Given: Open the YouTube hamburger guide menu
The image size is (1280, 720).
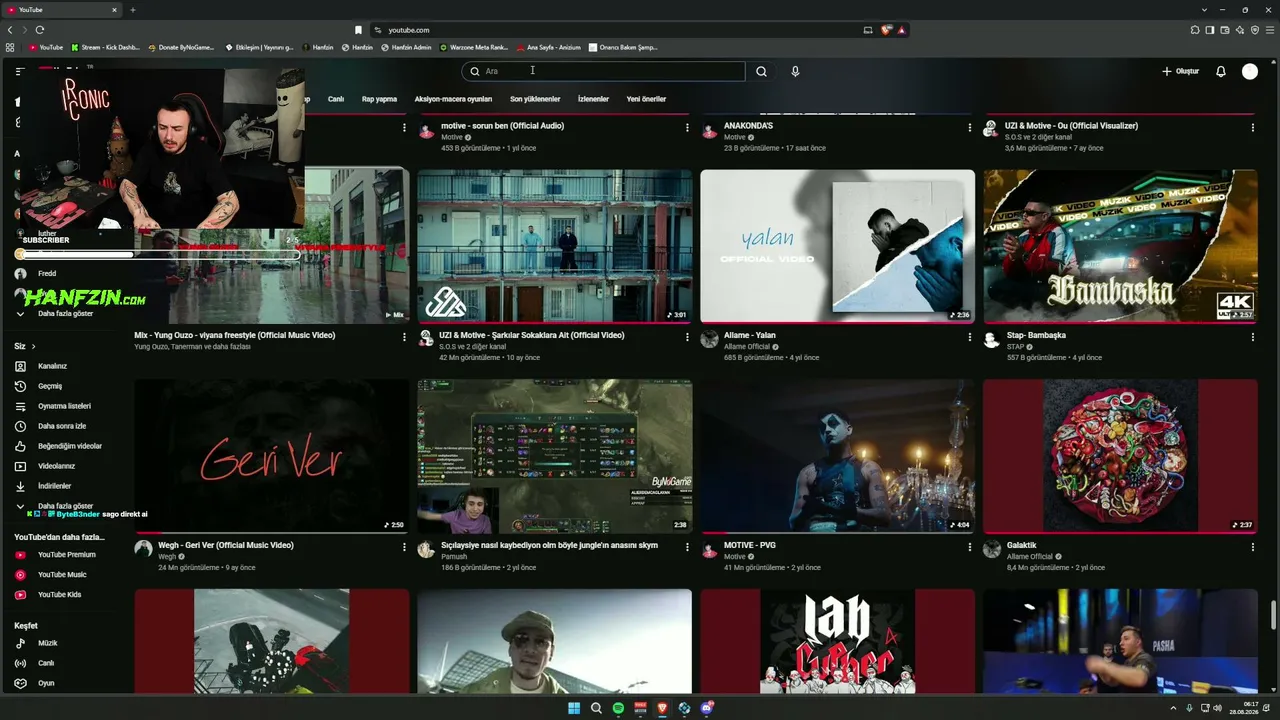Looking at the screenshot, I should [19, 72].
